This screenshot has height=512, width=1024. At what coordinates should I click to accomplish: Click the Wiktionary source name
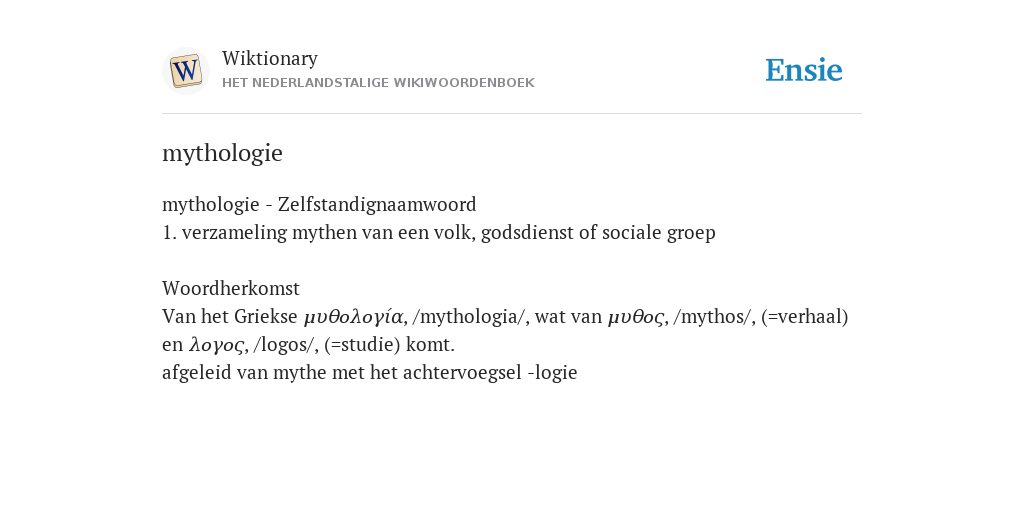pos(270,58)
